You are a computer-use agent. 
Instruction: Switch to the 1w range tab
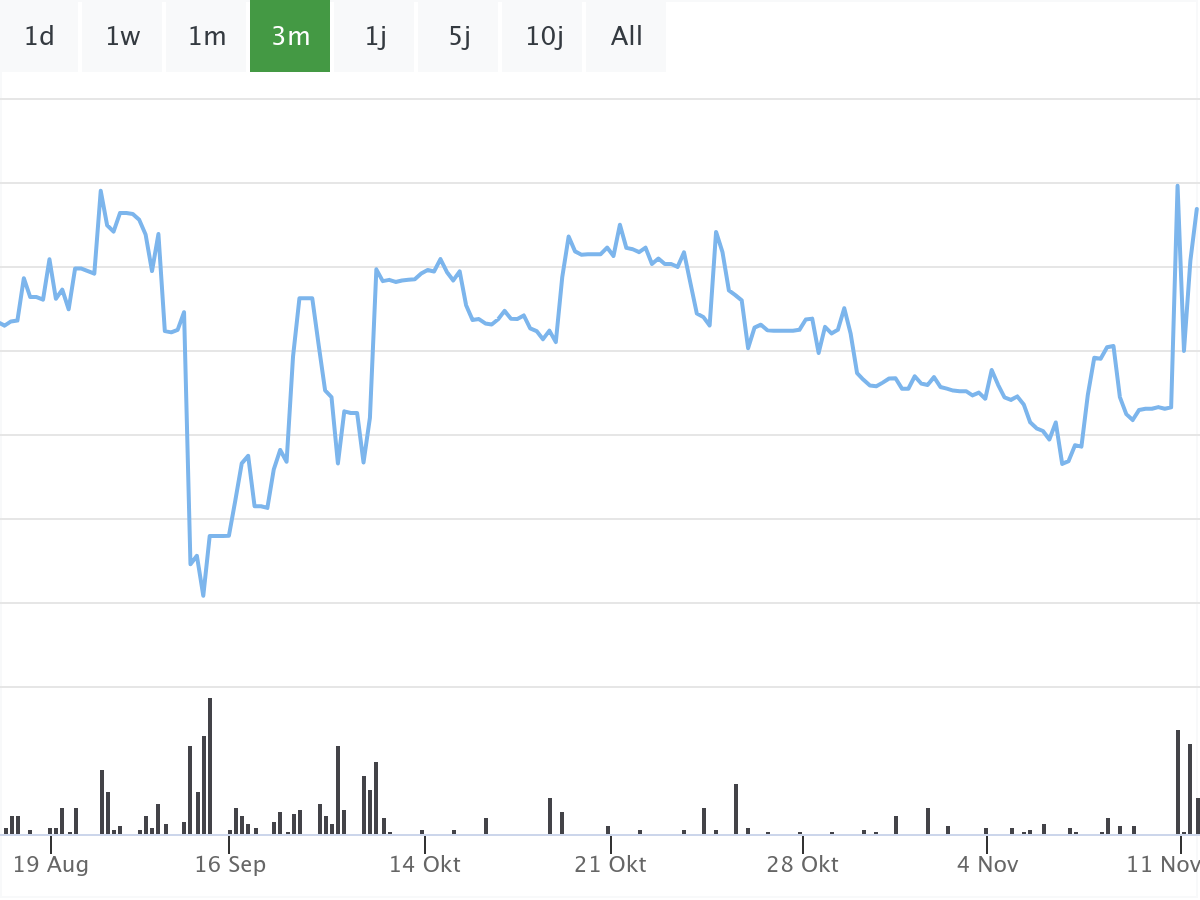[122, 37]
